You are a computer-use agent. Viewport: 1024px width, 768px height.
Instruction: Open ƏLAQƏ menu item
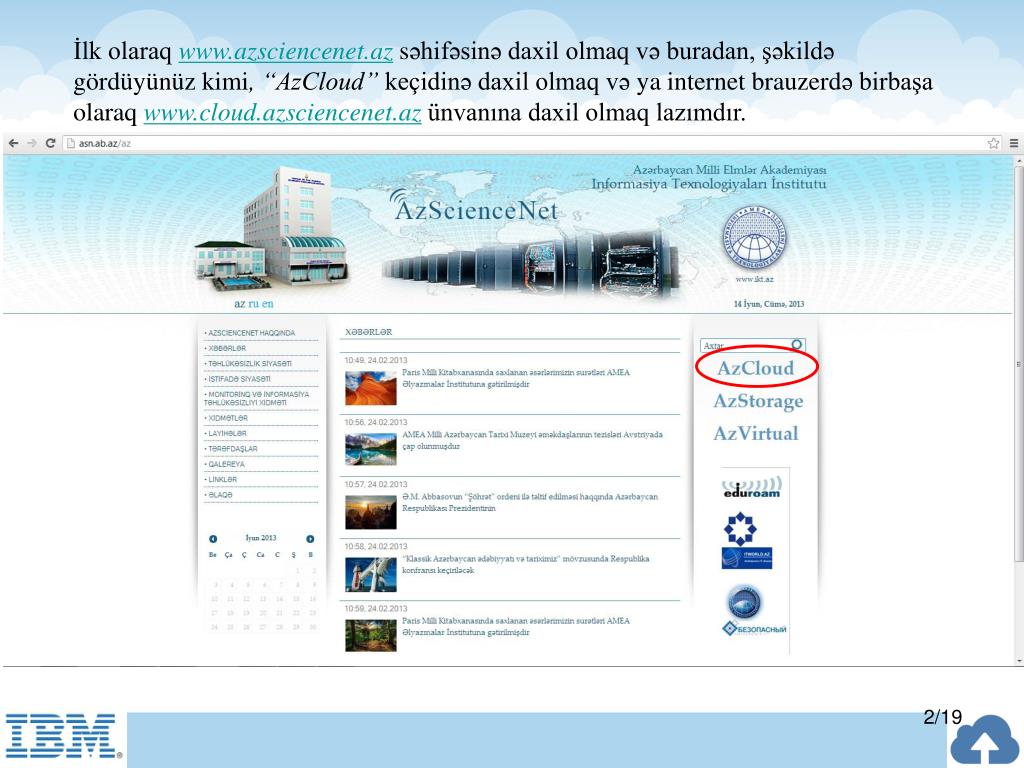[220, 495]
